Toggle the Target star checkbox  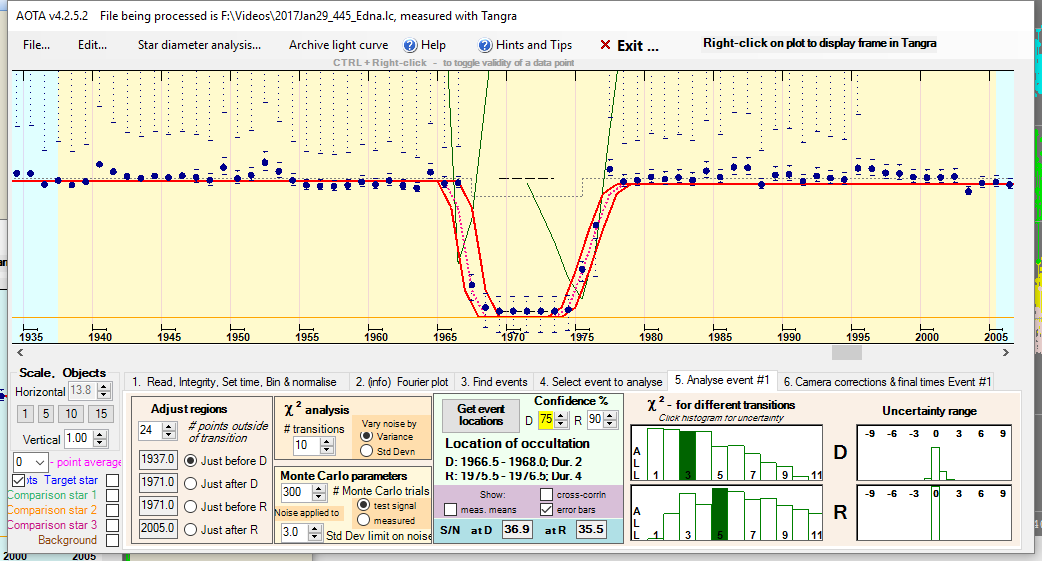click(x=112, y=480)
